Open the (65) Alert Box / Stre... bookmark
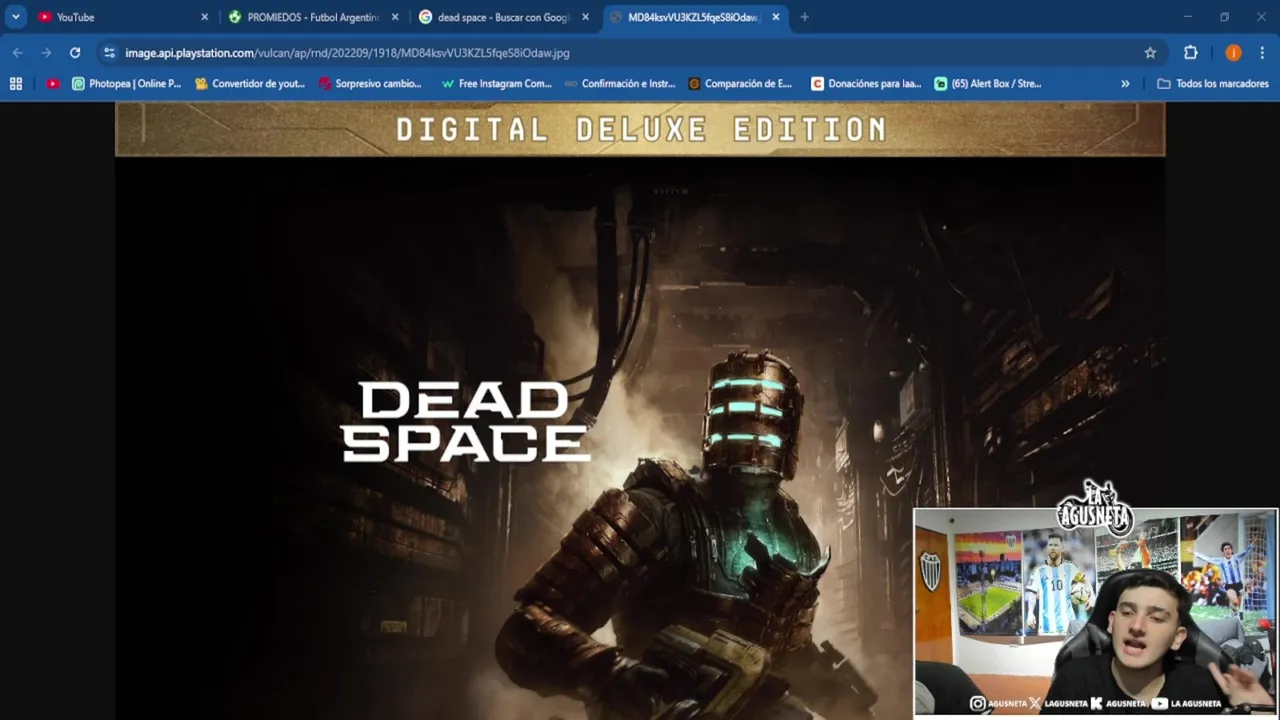1280x720 pixels. [989, 84]
